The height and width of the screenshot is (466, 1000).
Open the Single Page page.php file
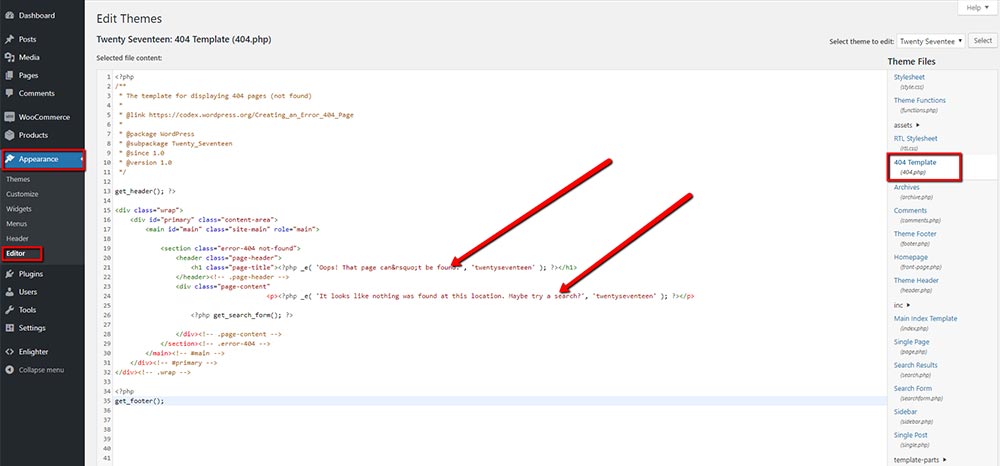click(911, 342)
